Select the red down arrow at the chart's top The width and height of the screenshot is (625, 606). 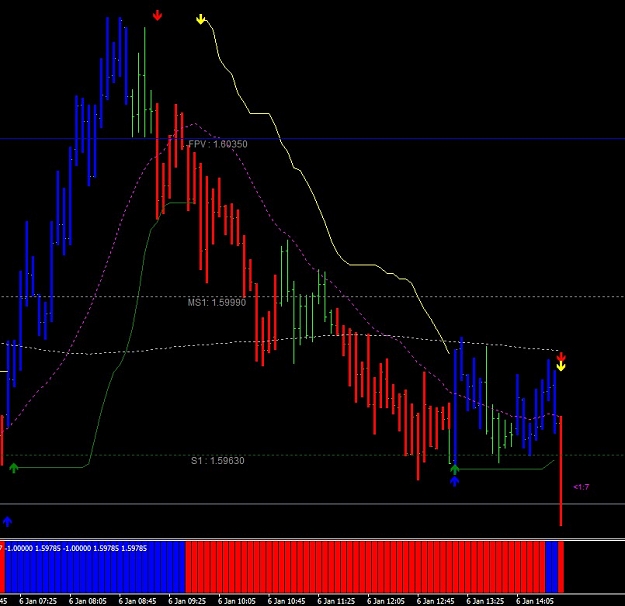157,16
